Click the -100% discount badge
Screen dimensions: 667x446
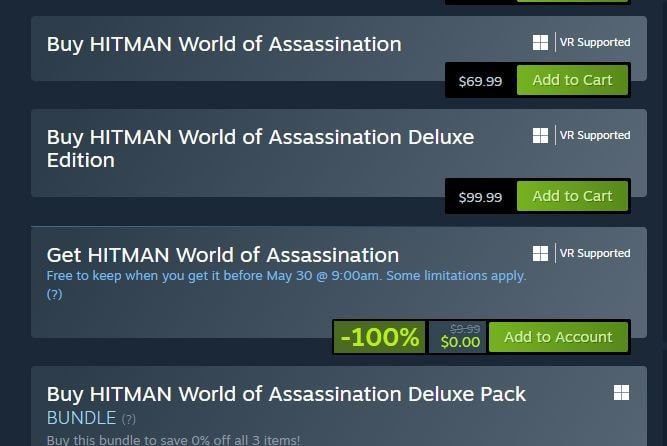380,338
